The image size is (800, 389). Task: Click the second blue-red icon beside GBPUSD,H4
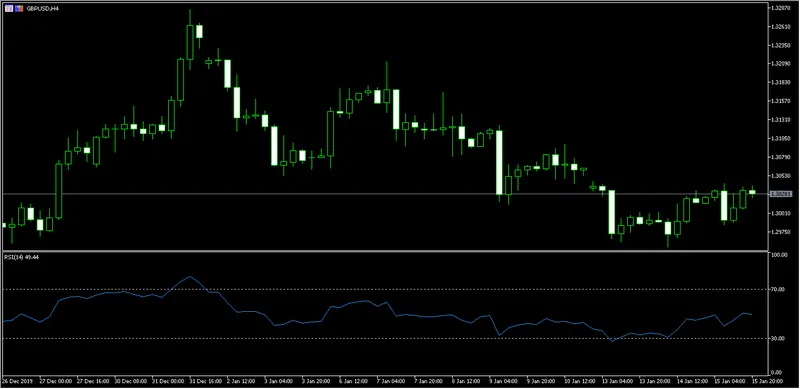(19, 9)
